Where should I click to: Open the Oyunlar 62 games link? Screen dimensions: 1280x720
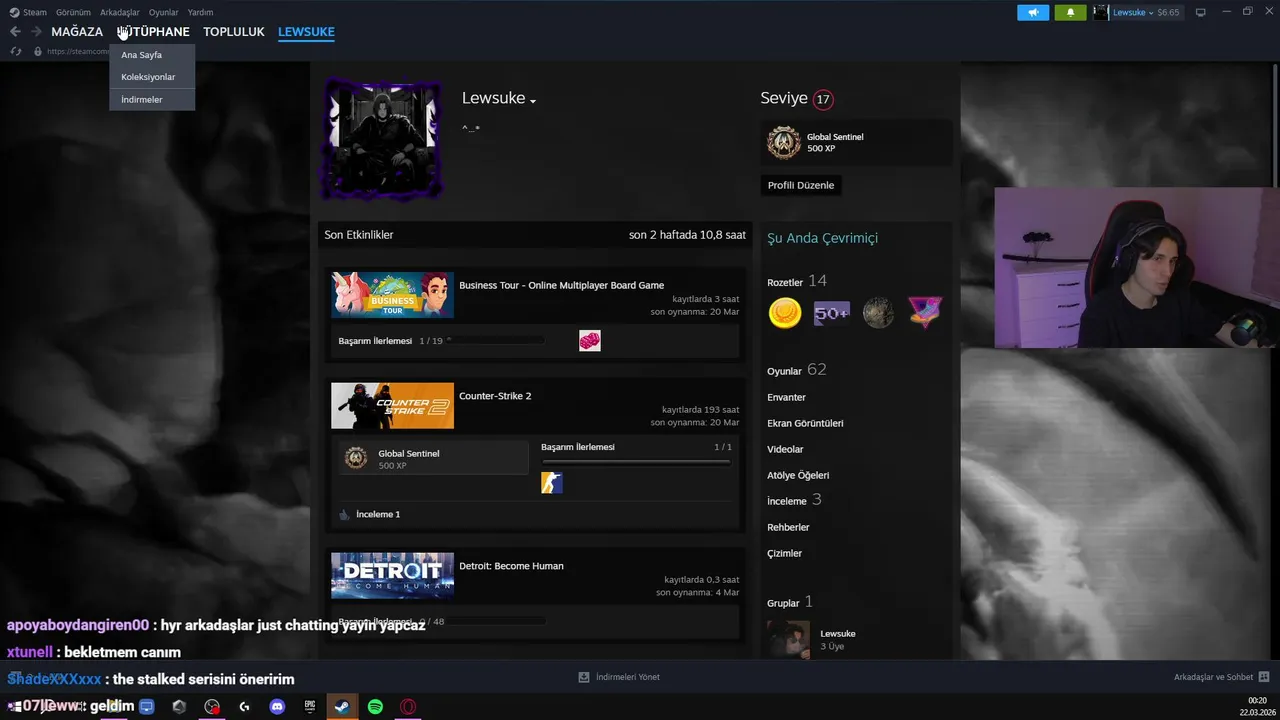click(x=797, y=370)
